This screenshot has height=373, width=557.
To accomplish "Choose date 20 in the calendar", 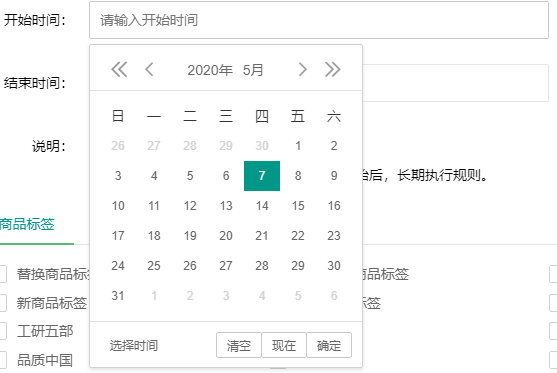I will (x=226, y=236).
